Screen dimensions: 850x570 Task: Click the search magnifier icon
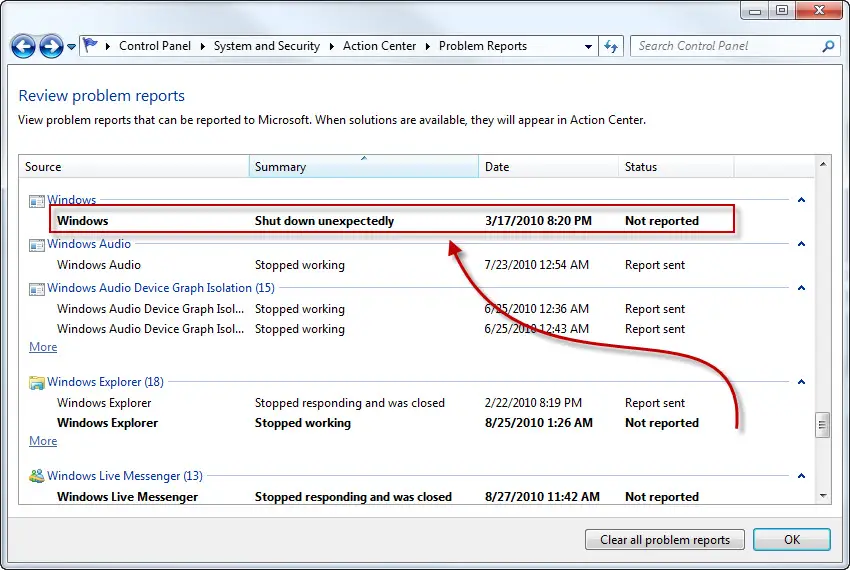(828, 47)
